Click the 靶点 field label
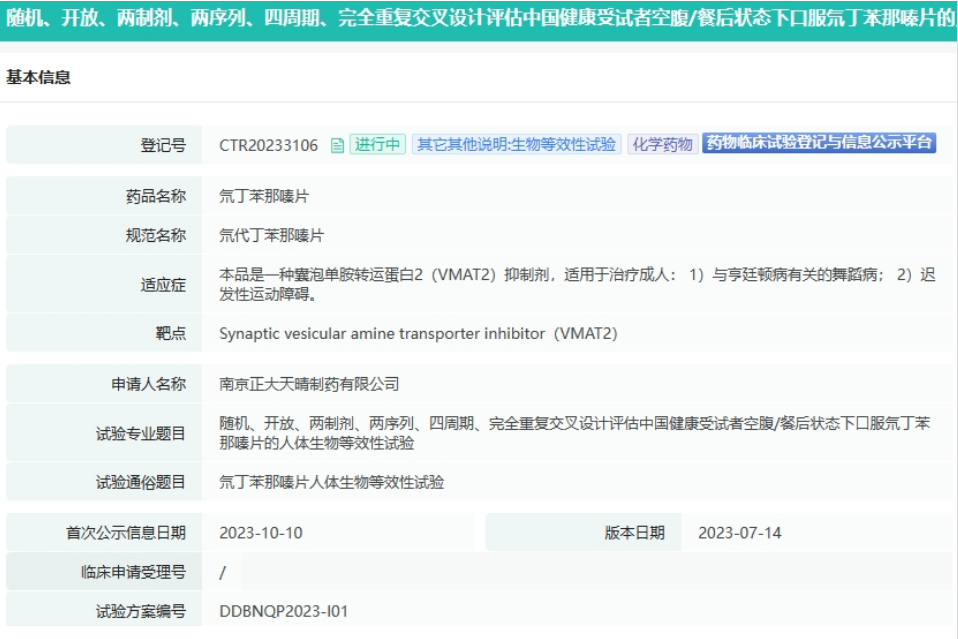958x639 pixels. point(170,334)
